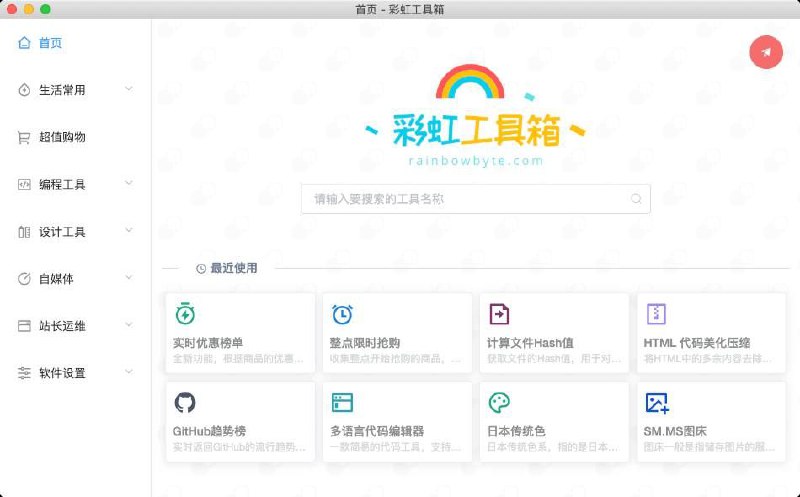Click the yellow minimize window button

coord(29,9)
